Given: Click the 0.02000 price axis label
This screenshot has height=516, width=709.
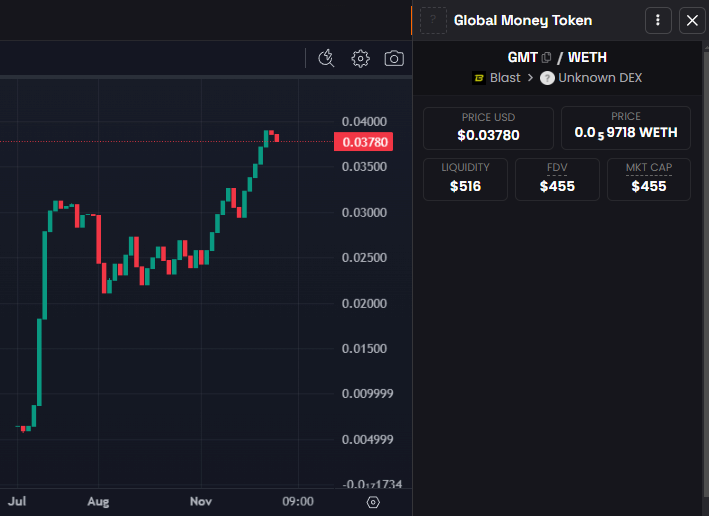Looking at the screenshot, I should 364,303.
